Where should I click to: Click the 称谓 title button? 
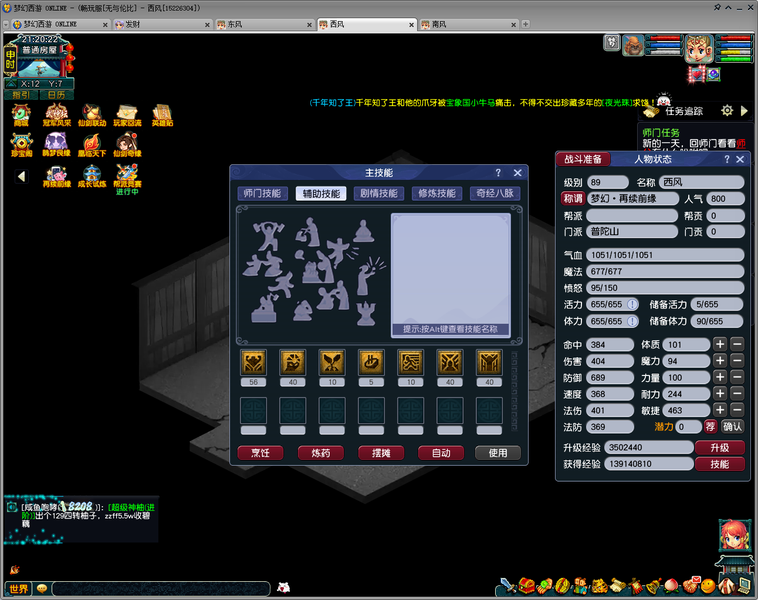573,199
